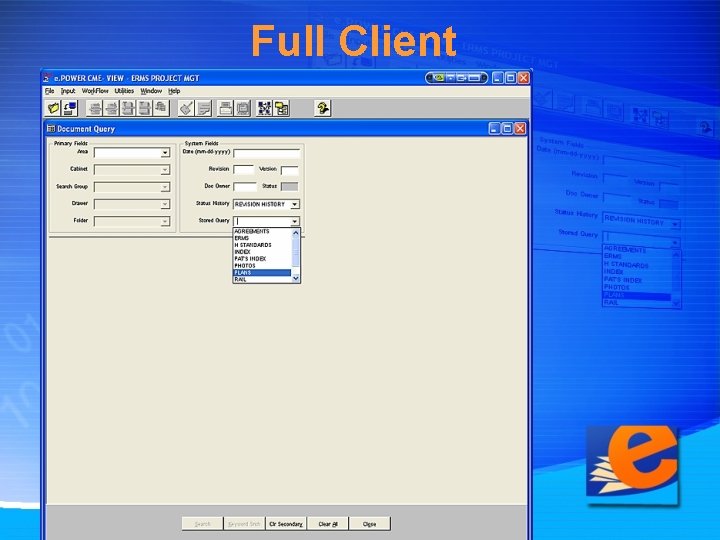
Task: Expand the Search Group dropdown
Action: pos(165,187)
